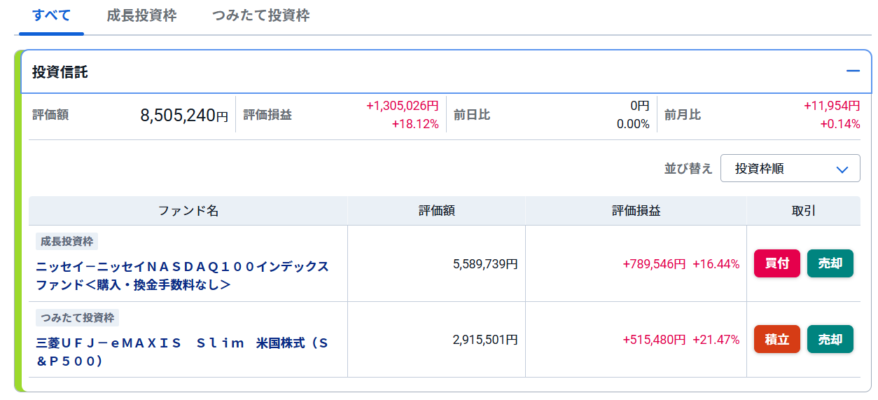
Task: Switch to the つみたて投資枠 tab
Action: 261,16
